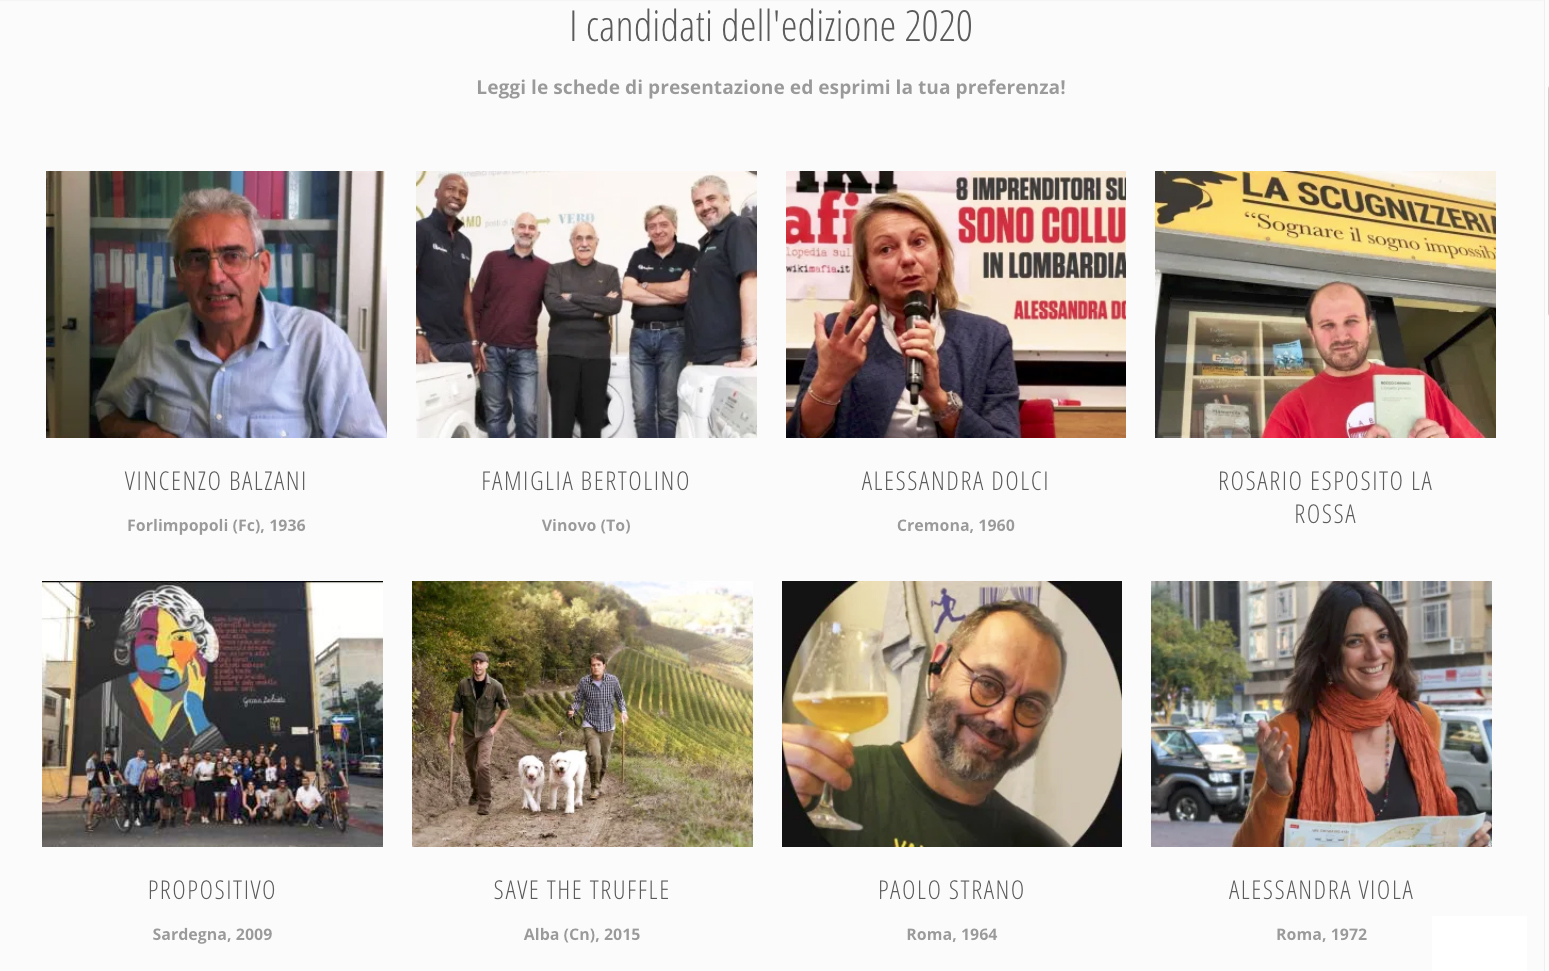This screenshot has height=971, width=1549.
Task: Click the 'Forlimpopoli (Fc), 1936' caption
Action: (x=216, y=525)
